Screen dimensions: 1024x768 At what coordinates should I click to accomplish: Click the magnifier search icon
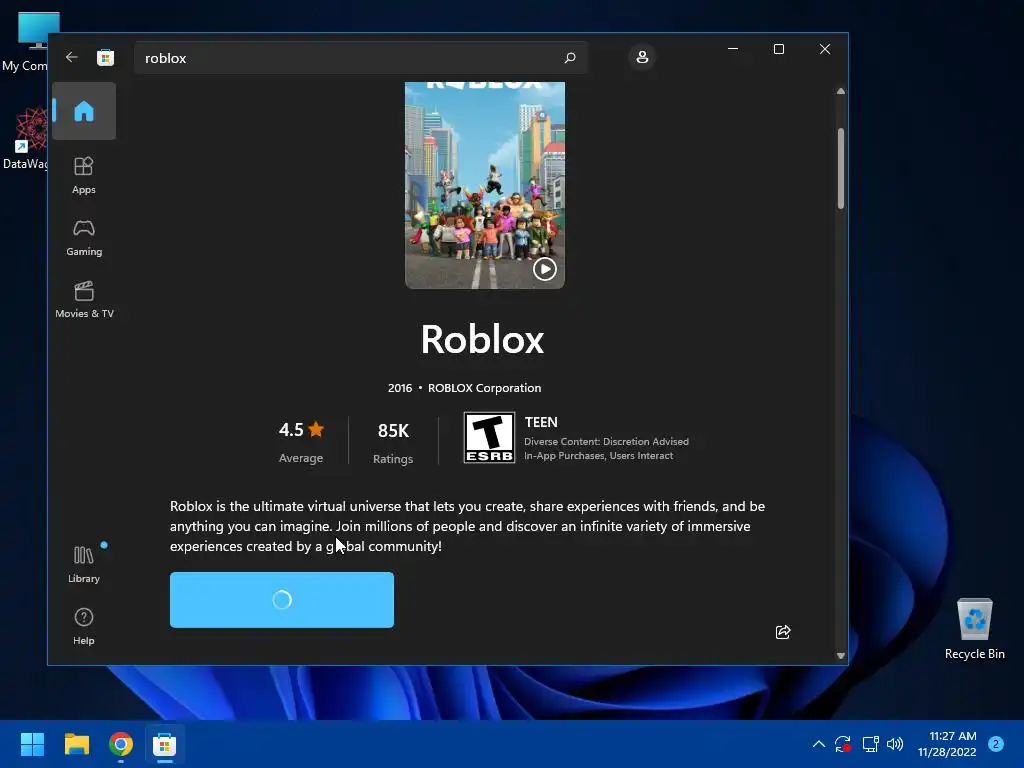point(569,58)
